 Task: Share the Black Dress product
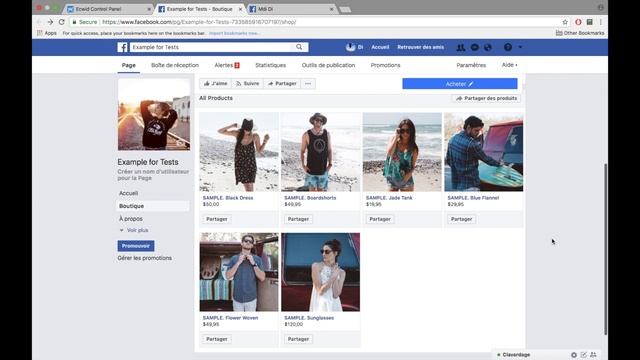pos(217,219)
